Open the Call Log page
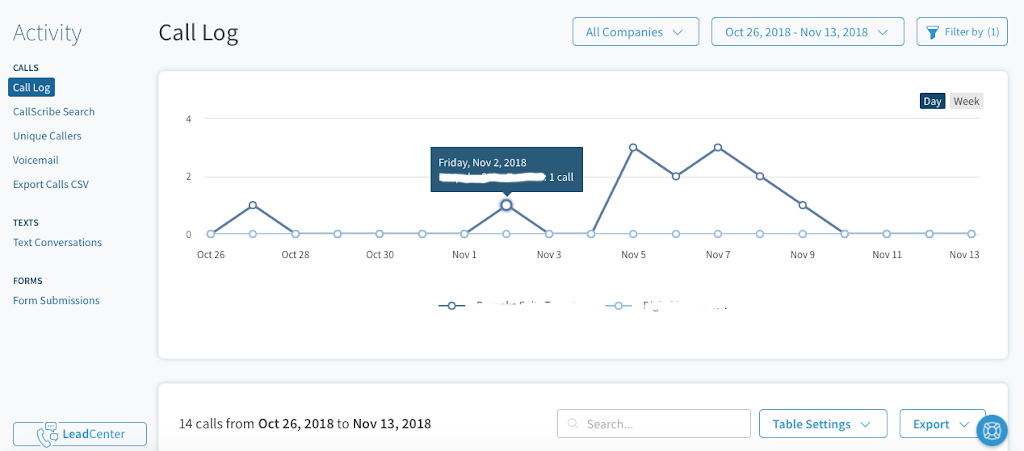Image resolution: width=1024 pixels, height=451 pixels. 31,87
